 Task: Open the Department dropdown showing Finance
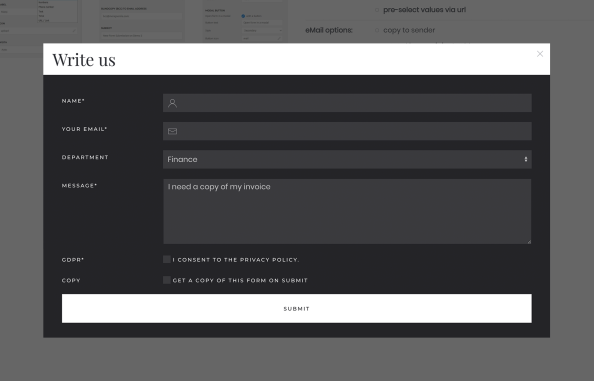[x=347, y=159]
